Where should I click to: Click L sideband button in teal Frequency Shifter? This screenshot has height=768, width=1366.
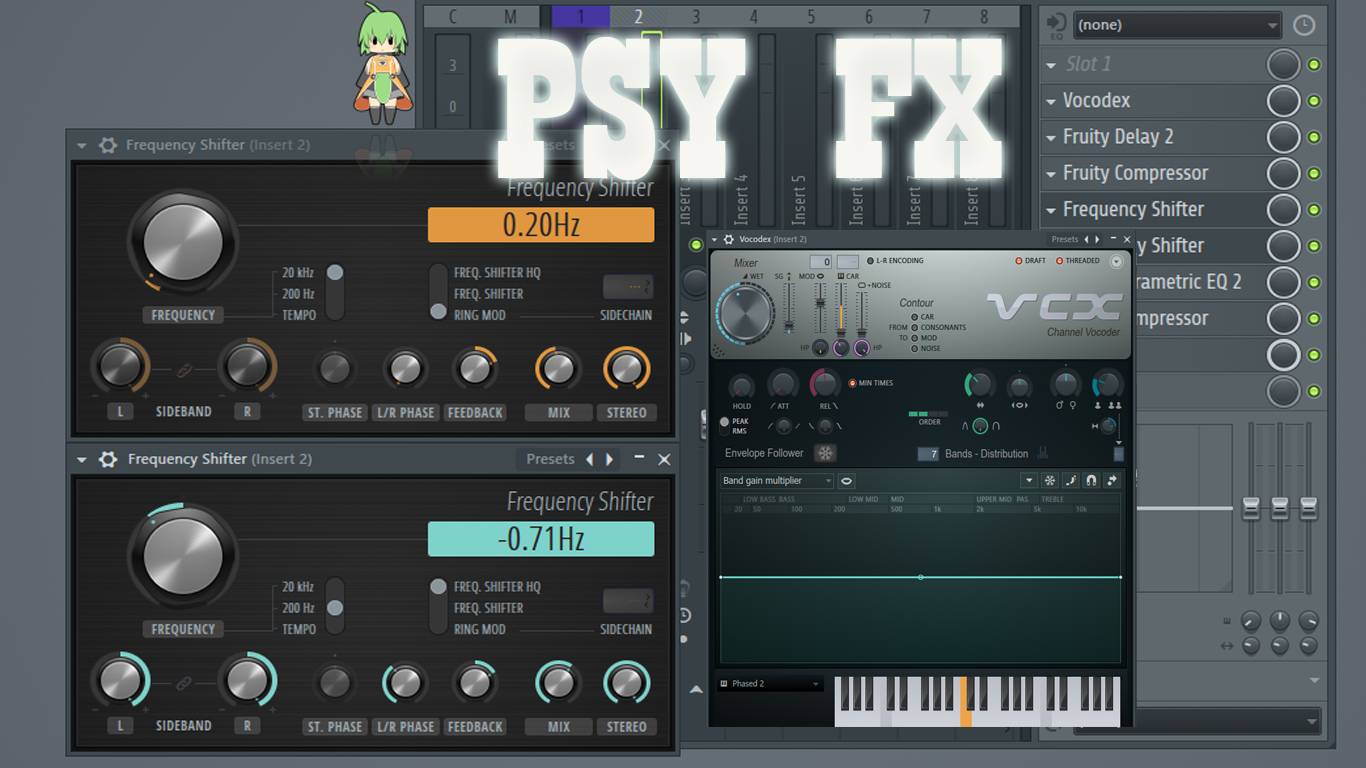[x=120, y=726]
